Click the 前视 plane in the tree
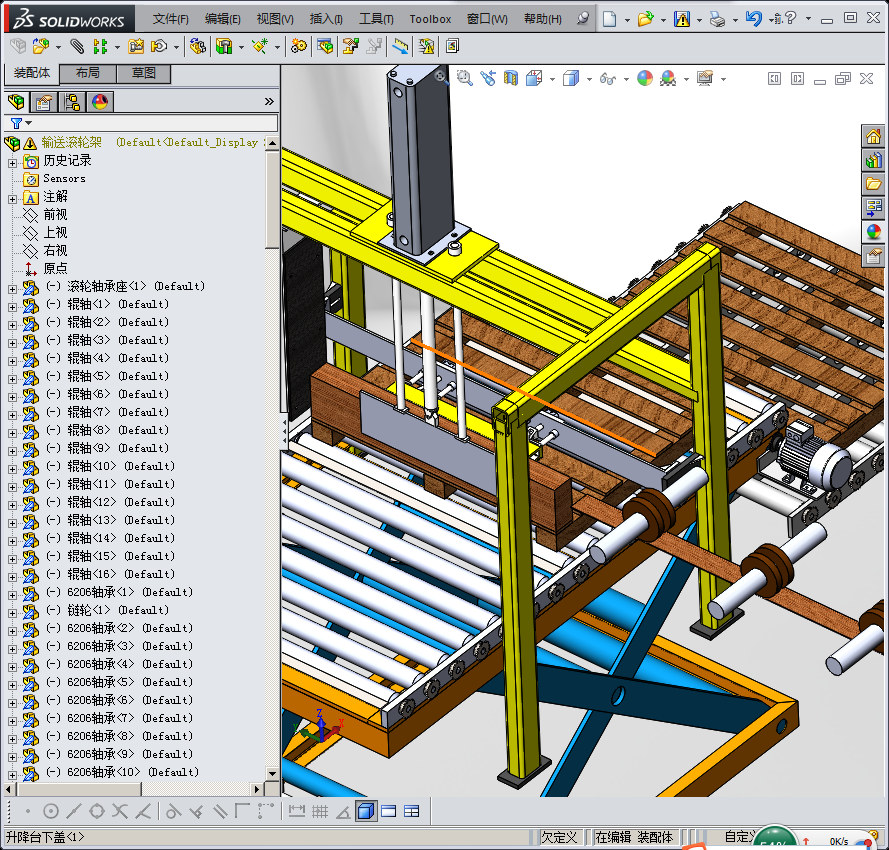Image resolution: width=889 pixels, height=850 pixels. [x=55, y=215]
